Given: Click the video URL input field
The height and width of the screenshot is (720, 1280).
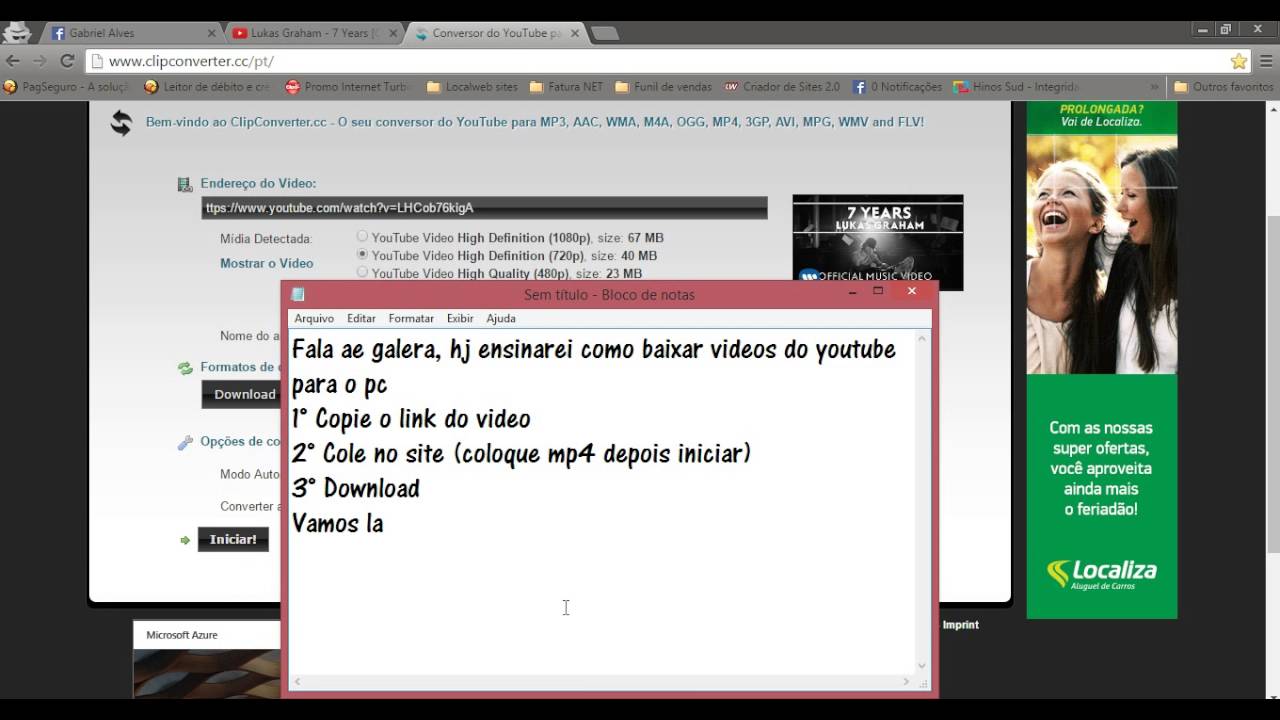Looking at the screenshot, I should point(485,208).
